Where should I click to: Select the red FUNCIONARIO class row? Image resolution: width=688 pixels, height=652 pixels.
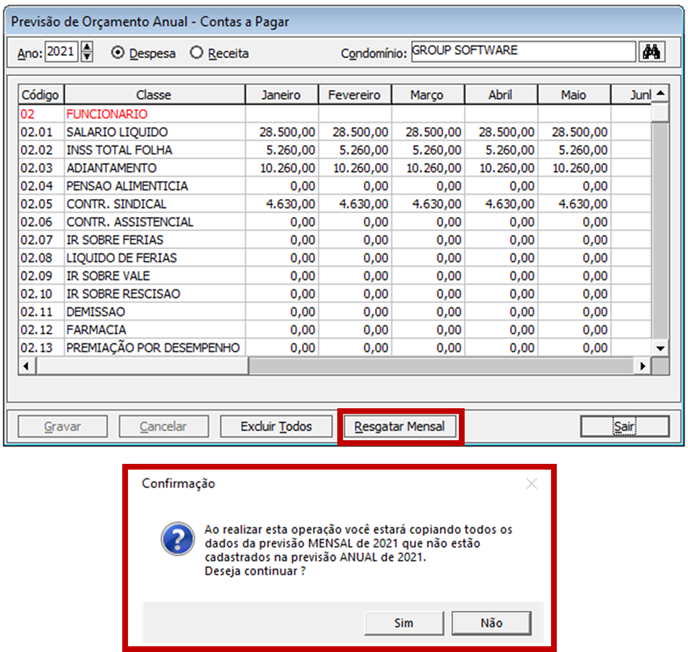(x=154, y=114)
